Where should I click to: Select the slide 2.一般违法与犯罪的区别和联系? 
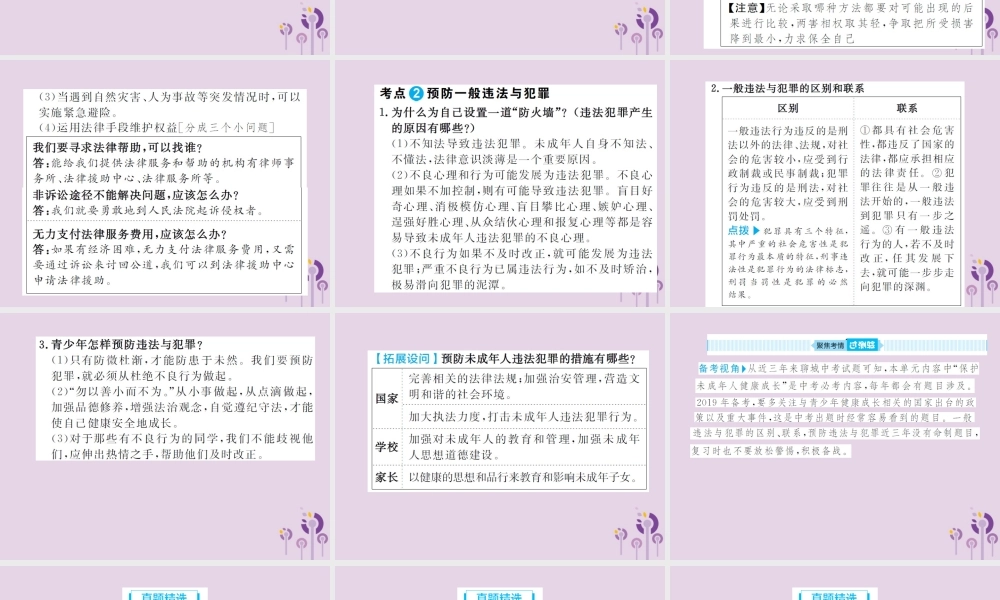835,185
